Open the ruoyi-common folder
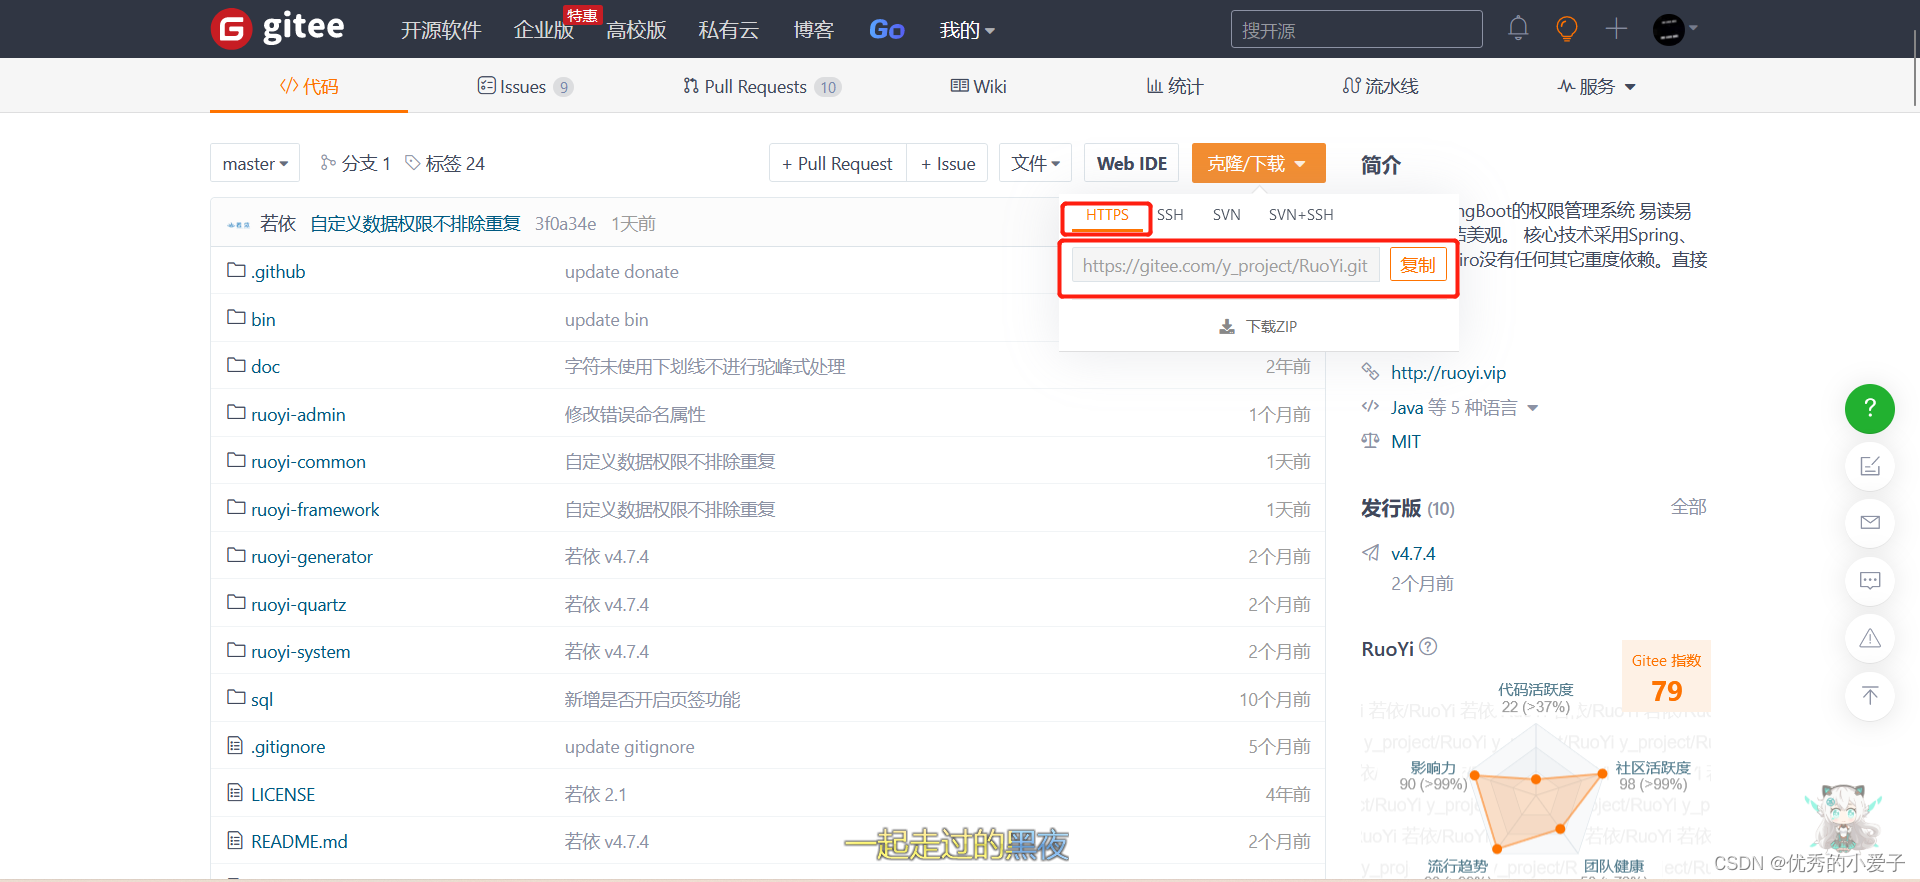The width and height of the screenshot is (1920, 882). (x=308, y=462)
